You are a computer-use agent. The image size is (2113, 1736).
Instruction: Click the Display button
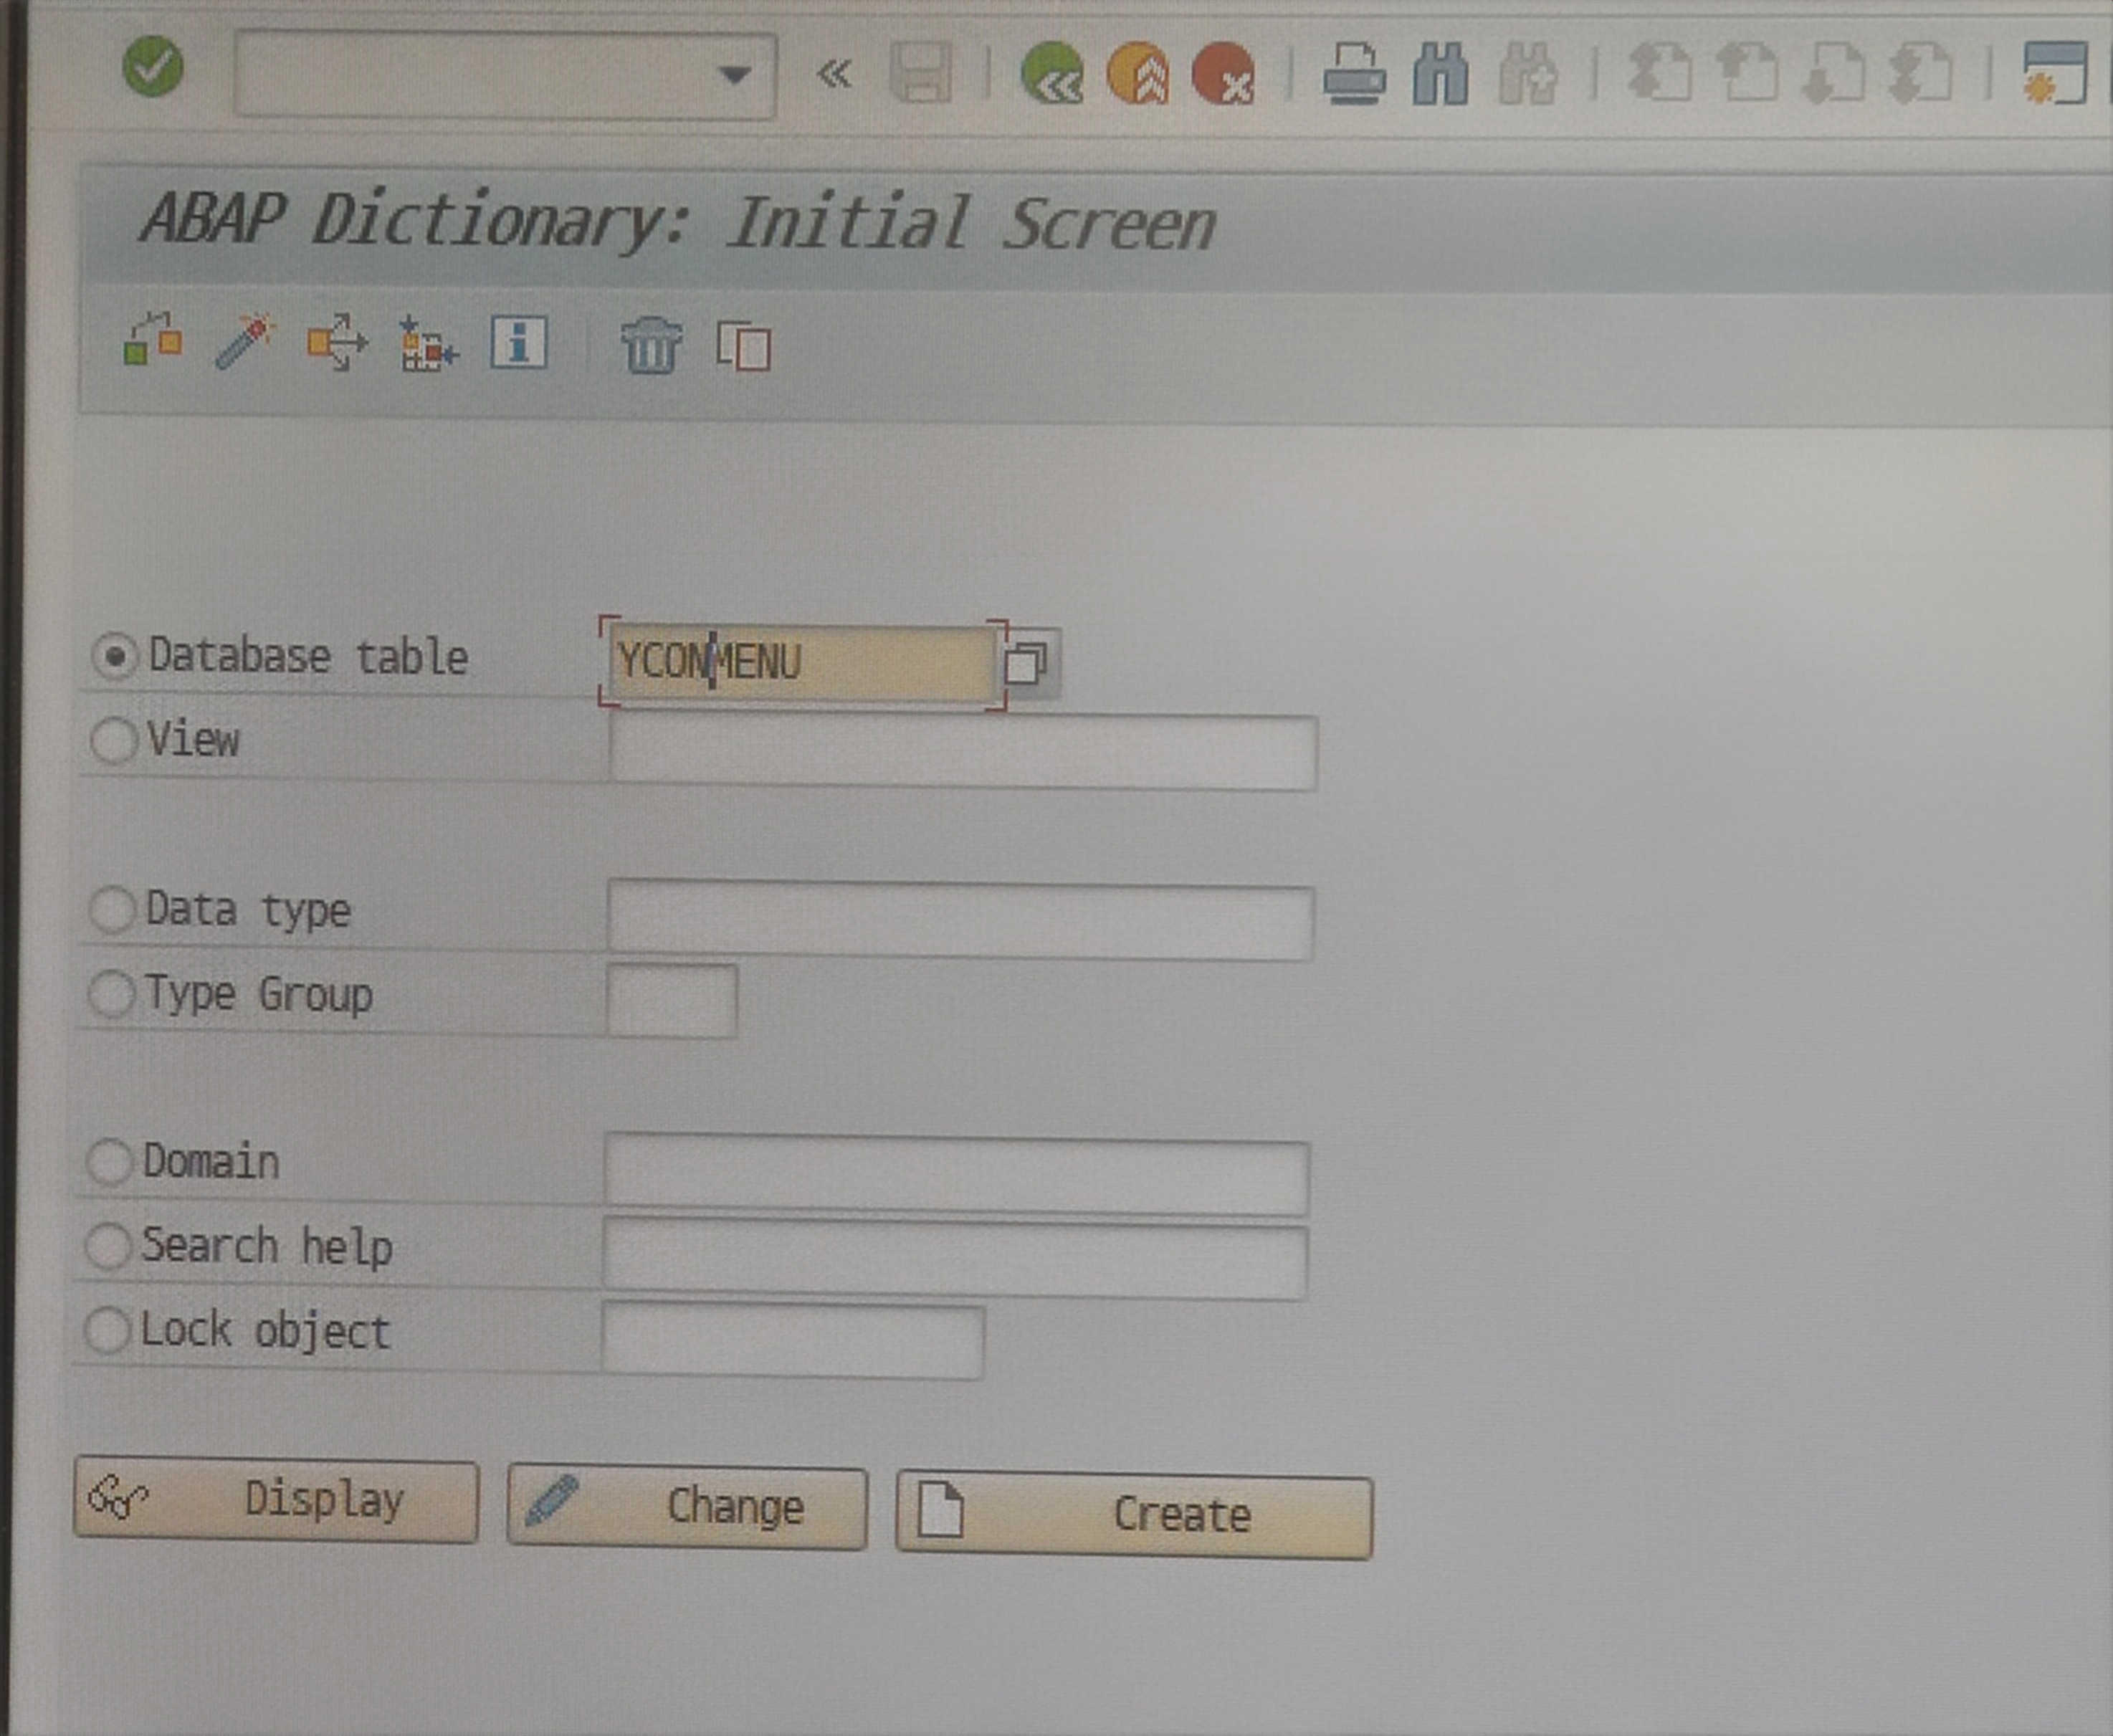tap(276, 1500)
